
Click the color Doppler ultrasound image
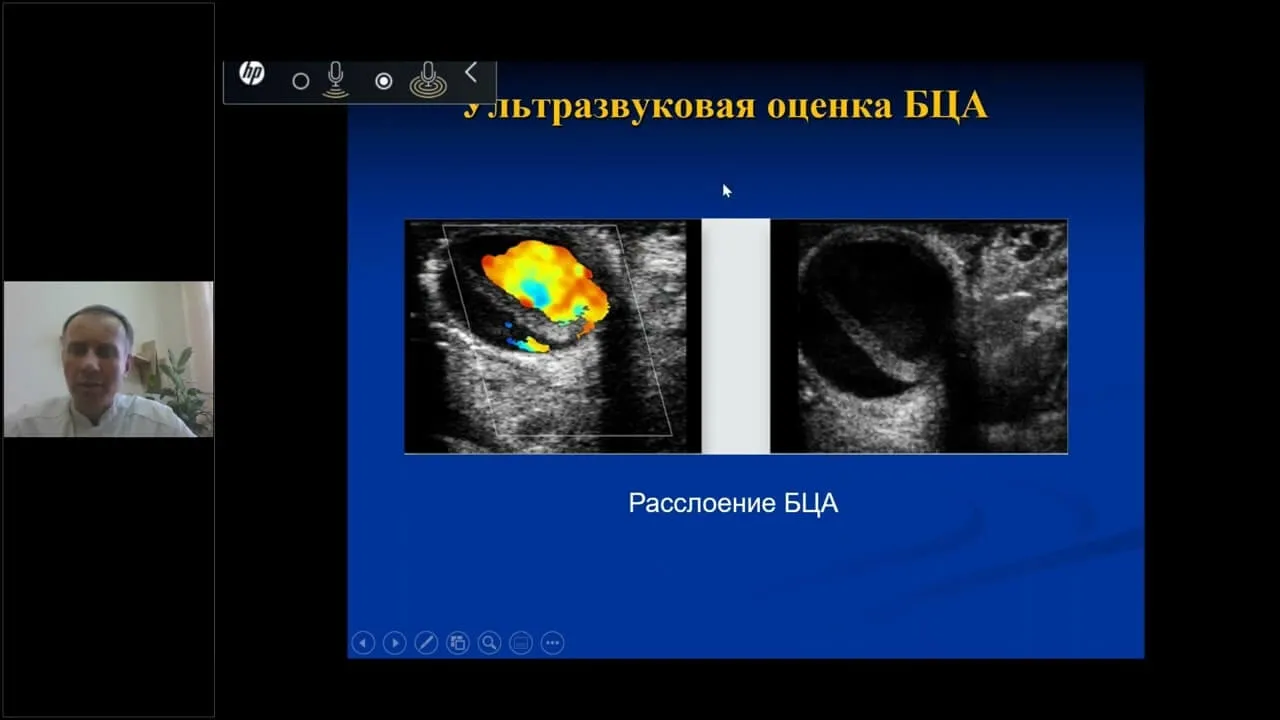pyautogui.click(x=553, y=337)
